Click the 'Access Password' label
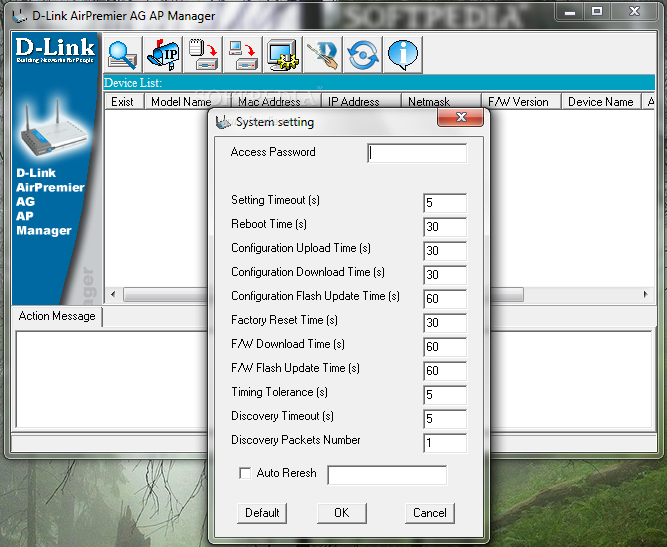The height and width of the screenshot is (547, 667). (273, 152)
